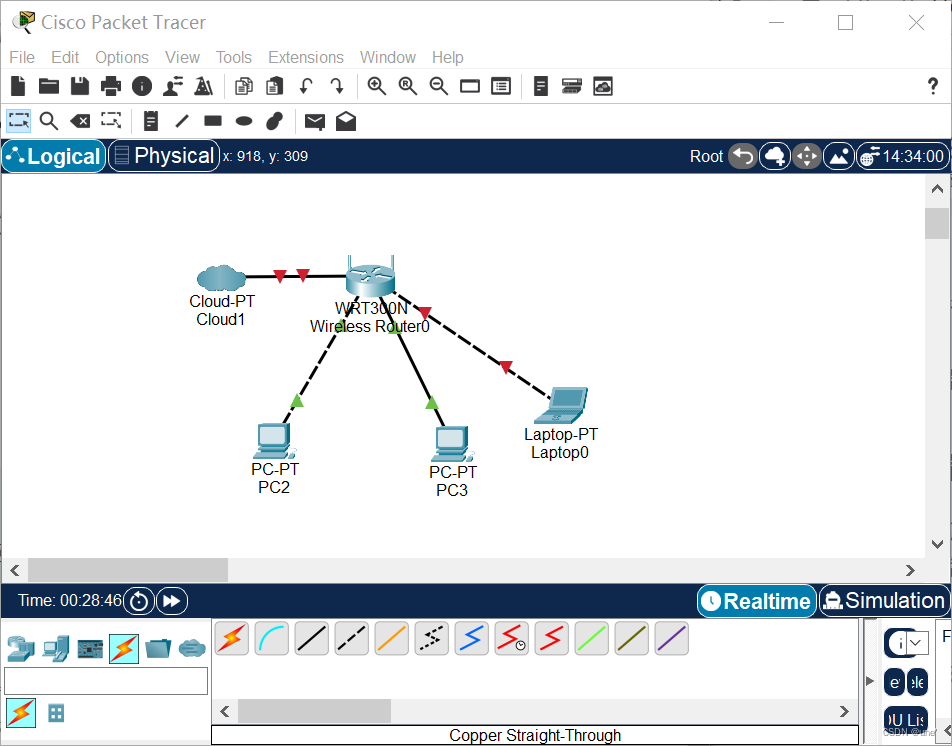The image size is (952, 746).
Task: Click the workspace horizontal scrollbar thumb
Action: pos(128,570)
